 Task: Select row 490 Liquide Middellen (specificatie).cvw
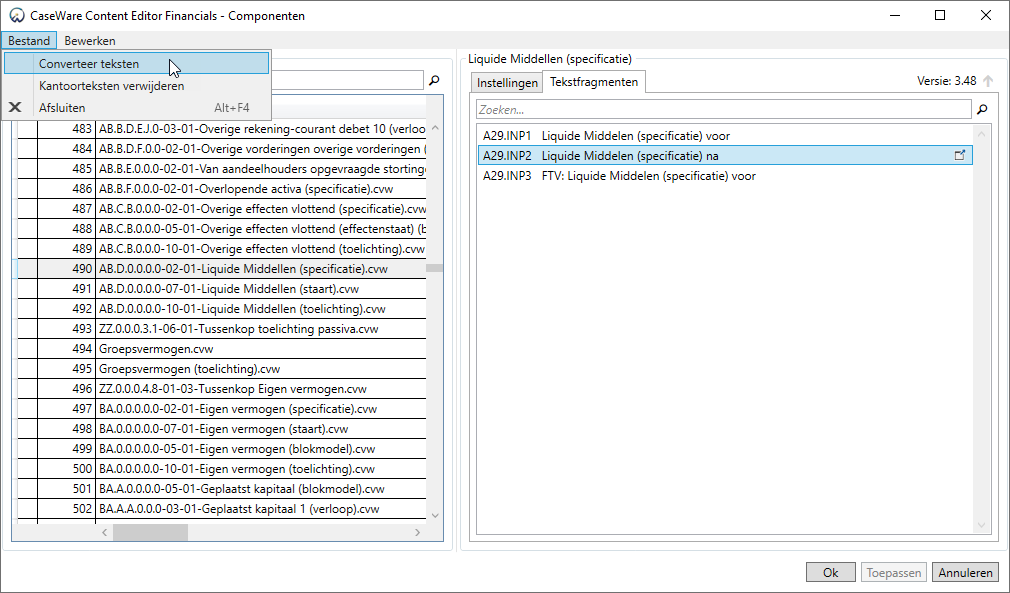(x=222, y=268)
